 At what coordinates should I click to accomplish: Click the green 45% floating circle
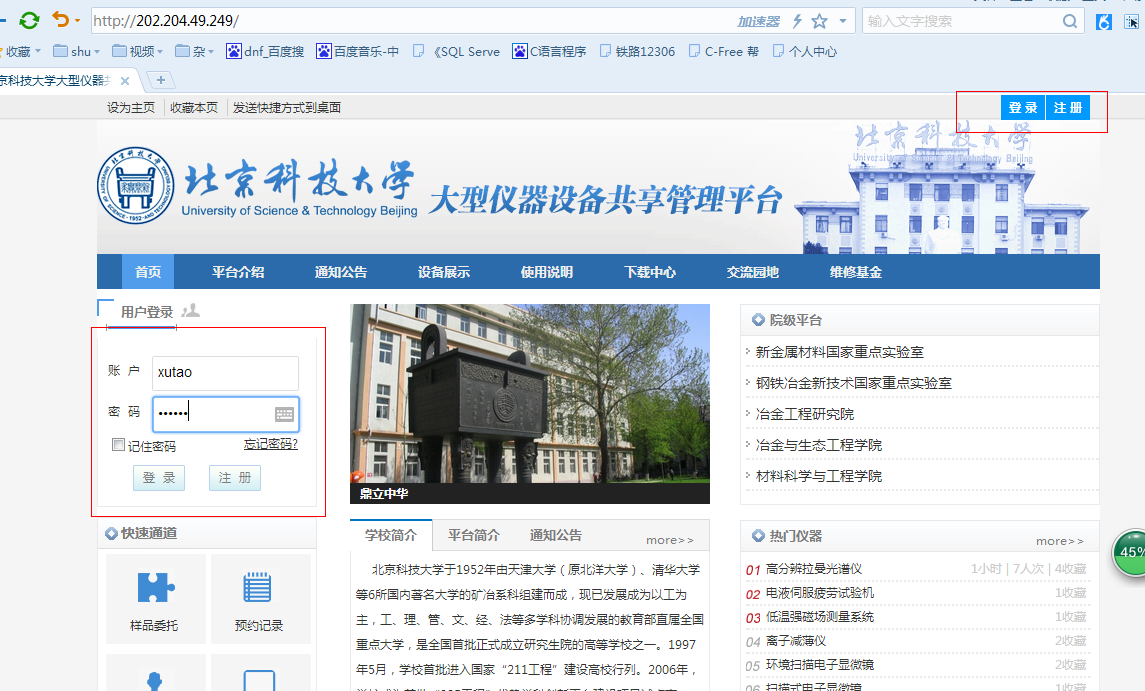[1131, 552]
